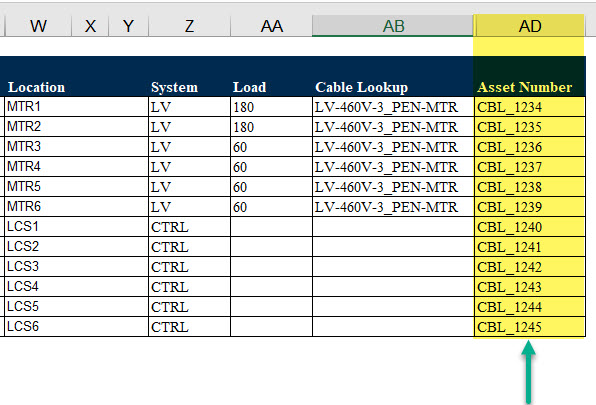Click the Location header cell

point(76,76)
